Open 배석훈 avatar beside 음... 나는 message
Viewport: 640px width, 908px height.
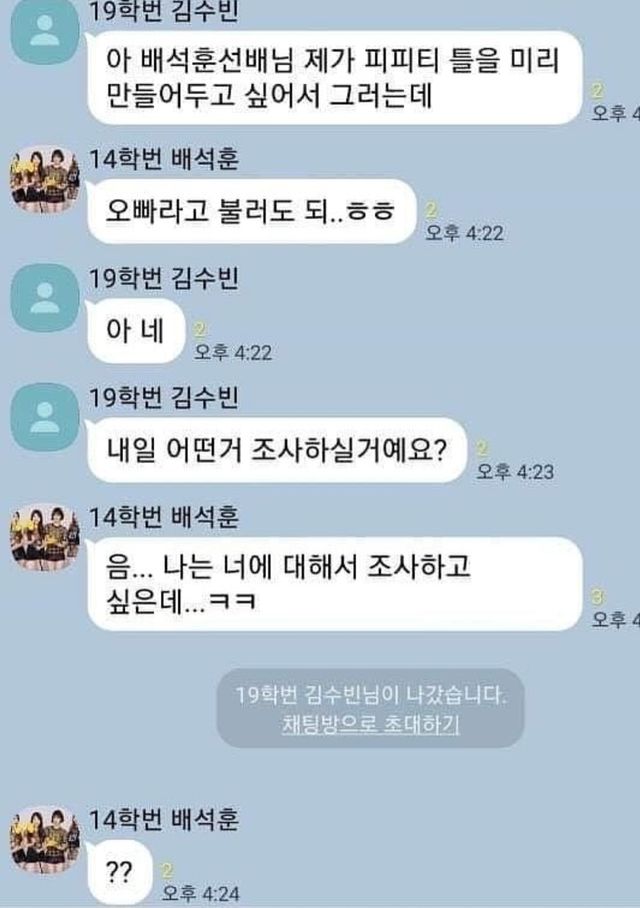tap(45, 538)
